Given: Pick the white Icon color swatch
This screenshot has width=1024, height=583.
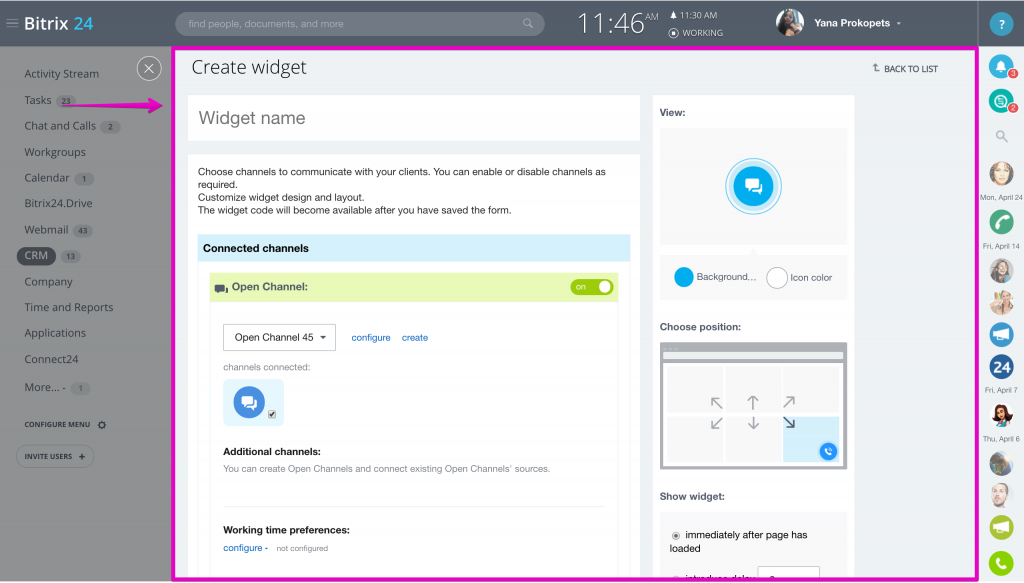Looking at the screenshot, I should (776, 277).
